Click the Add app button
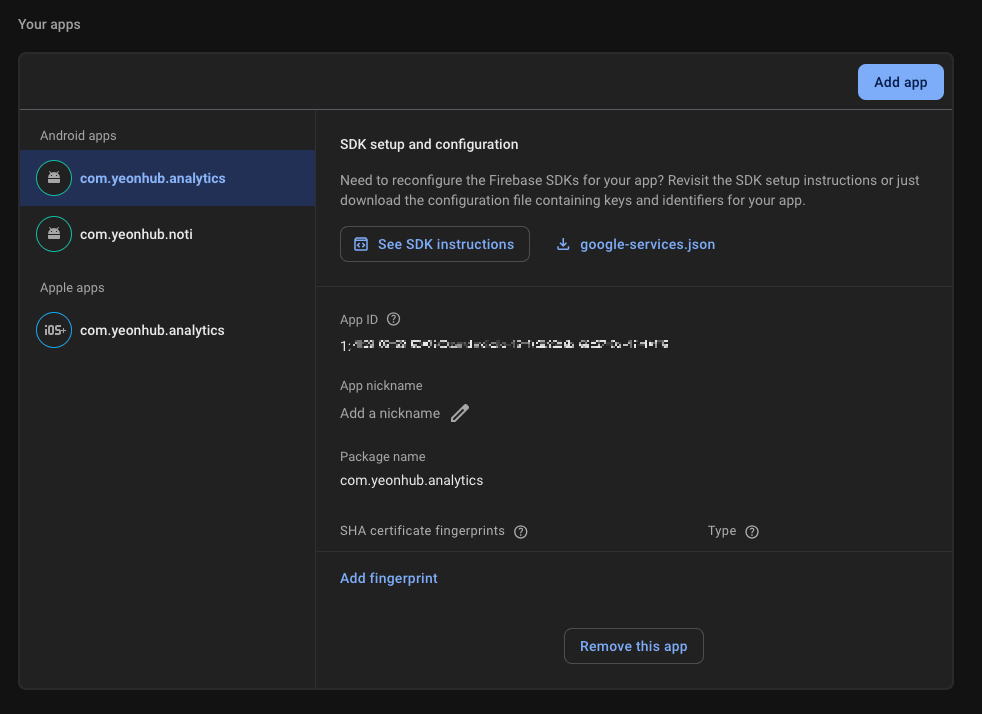The height and width of the screenshot is (714, 982). coord(900,82)
